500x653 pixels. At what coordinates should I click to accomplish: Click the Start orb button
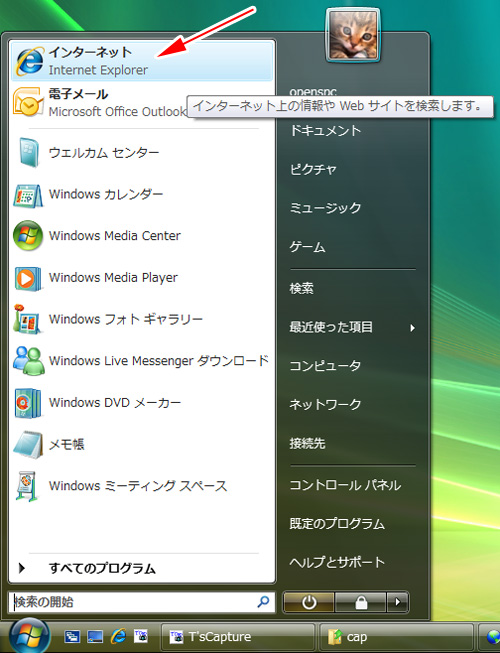(29, 636)
